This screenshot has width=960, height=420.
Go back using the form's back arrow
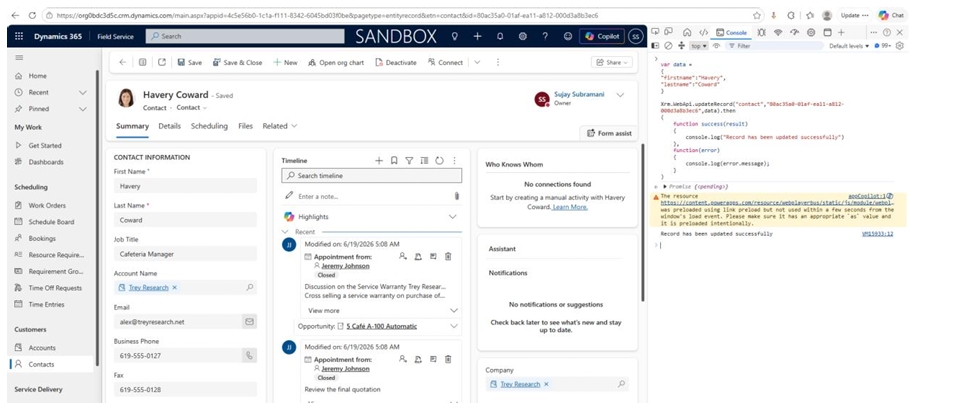(x=122, y=62)
